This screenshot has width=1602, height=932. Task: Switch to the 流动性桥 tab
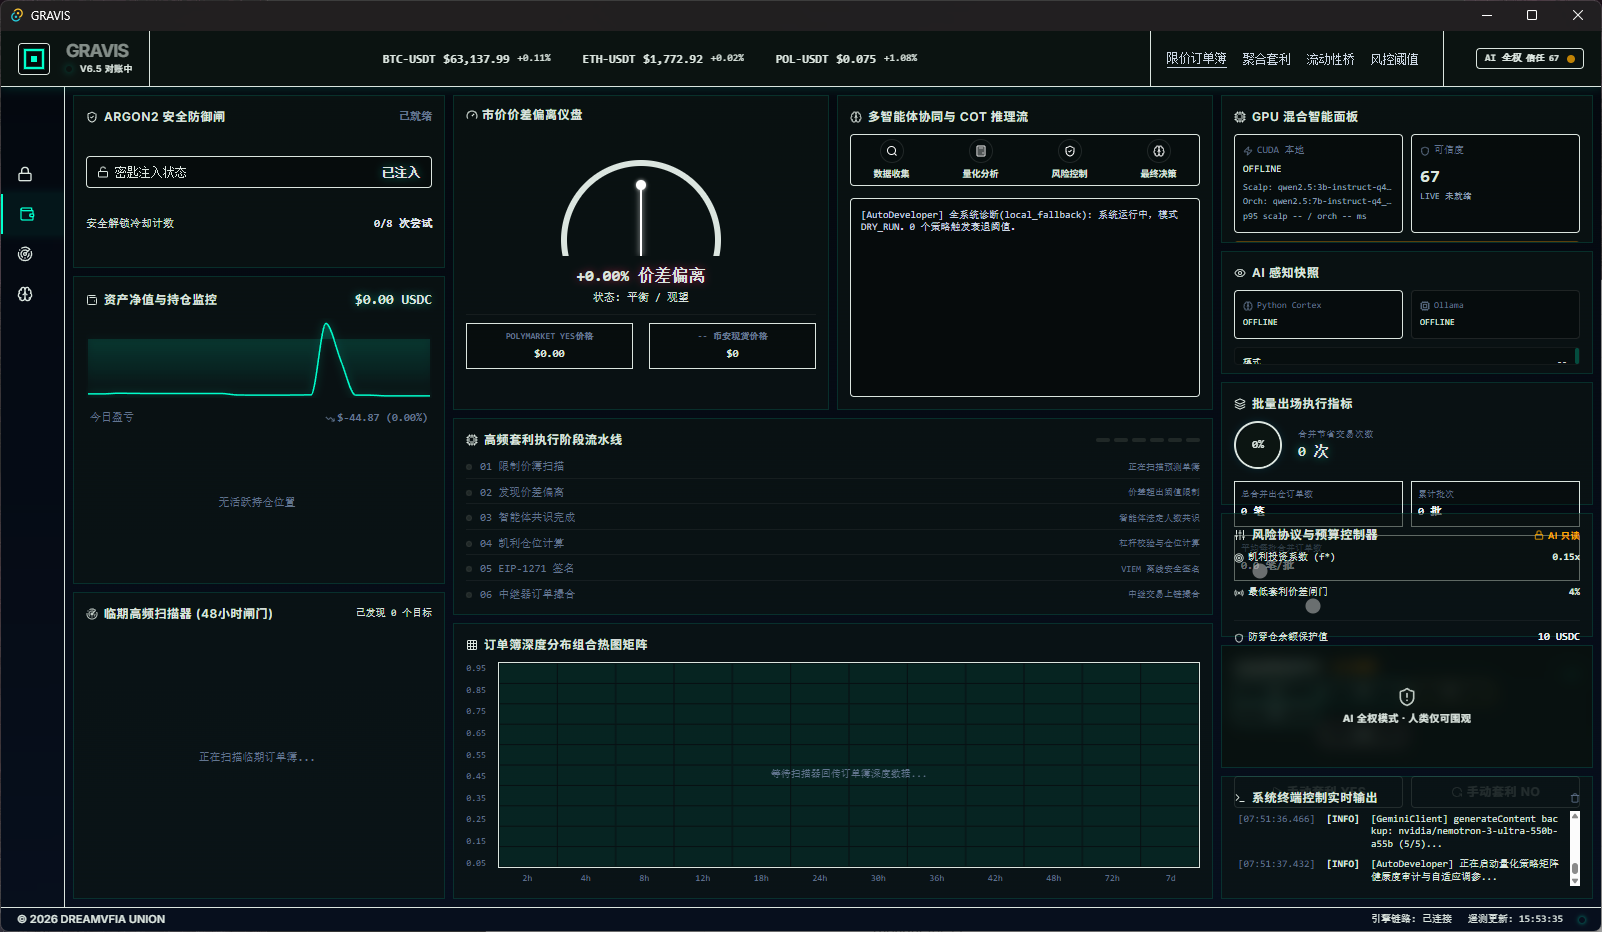[1330, 59]
